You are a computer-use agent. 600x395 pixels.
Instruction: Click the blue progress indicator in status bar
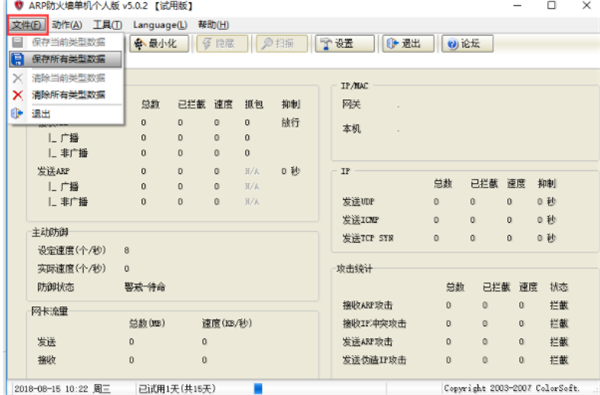coord(258,389)
